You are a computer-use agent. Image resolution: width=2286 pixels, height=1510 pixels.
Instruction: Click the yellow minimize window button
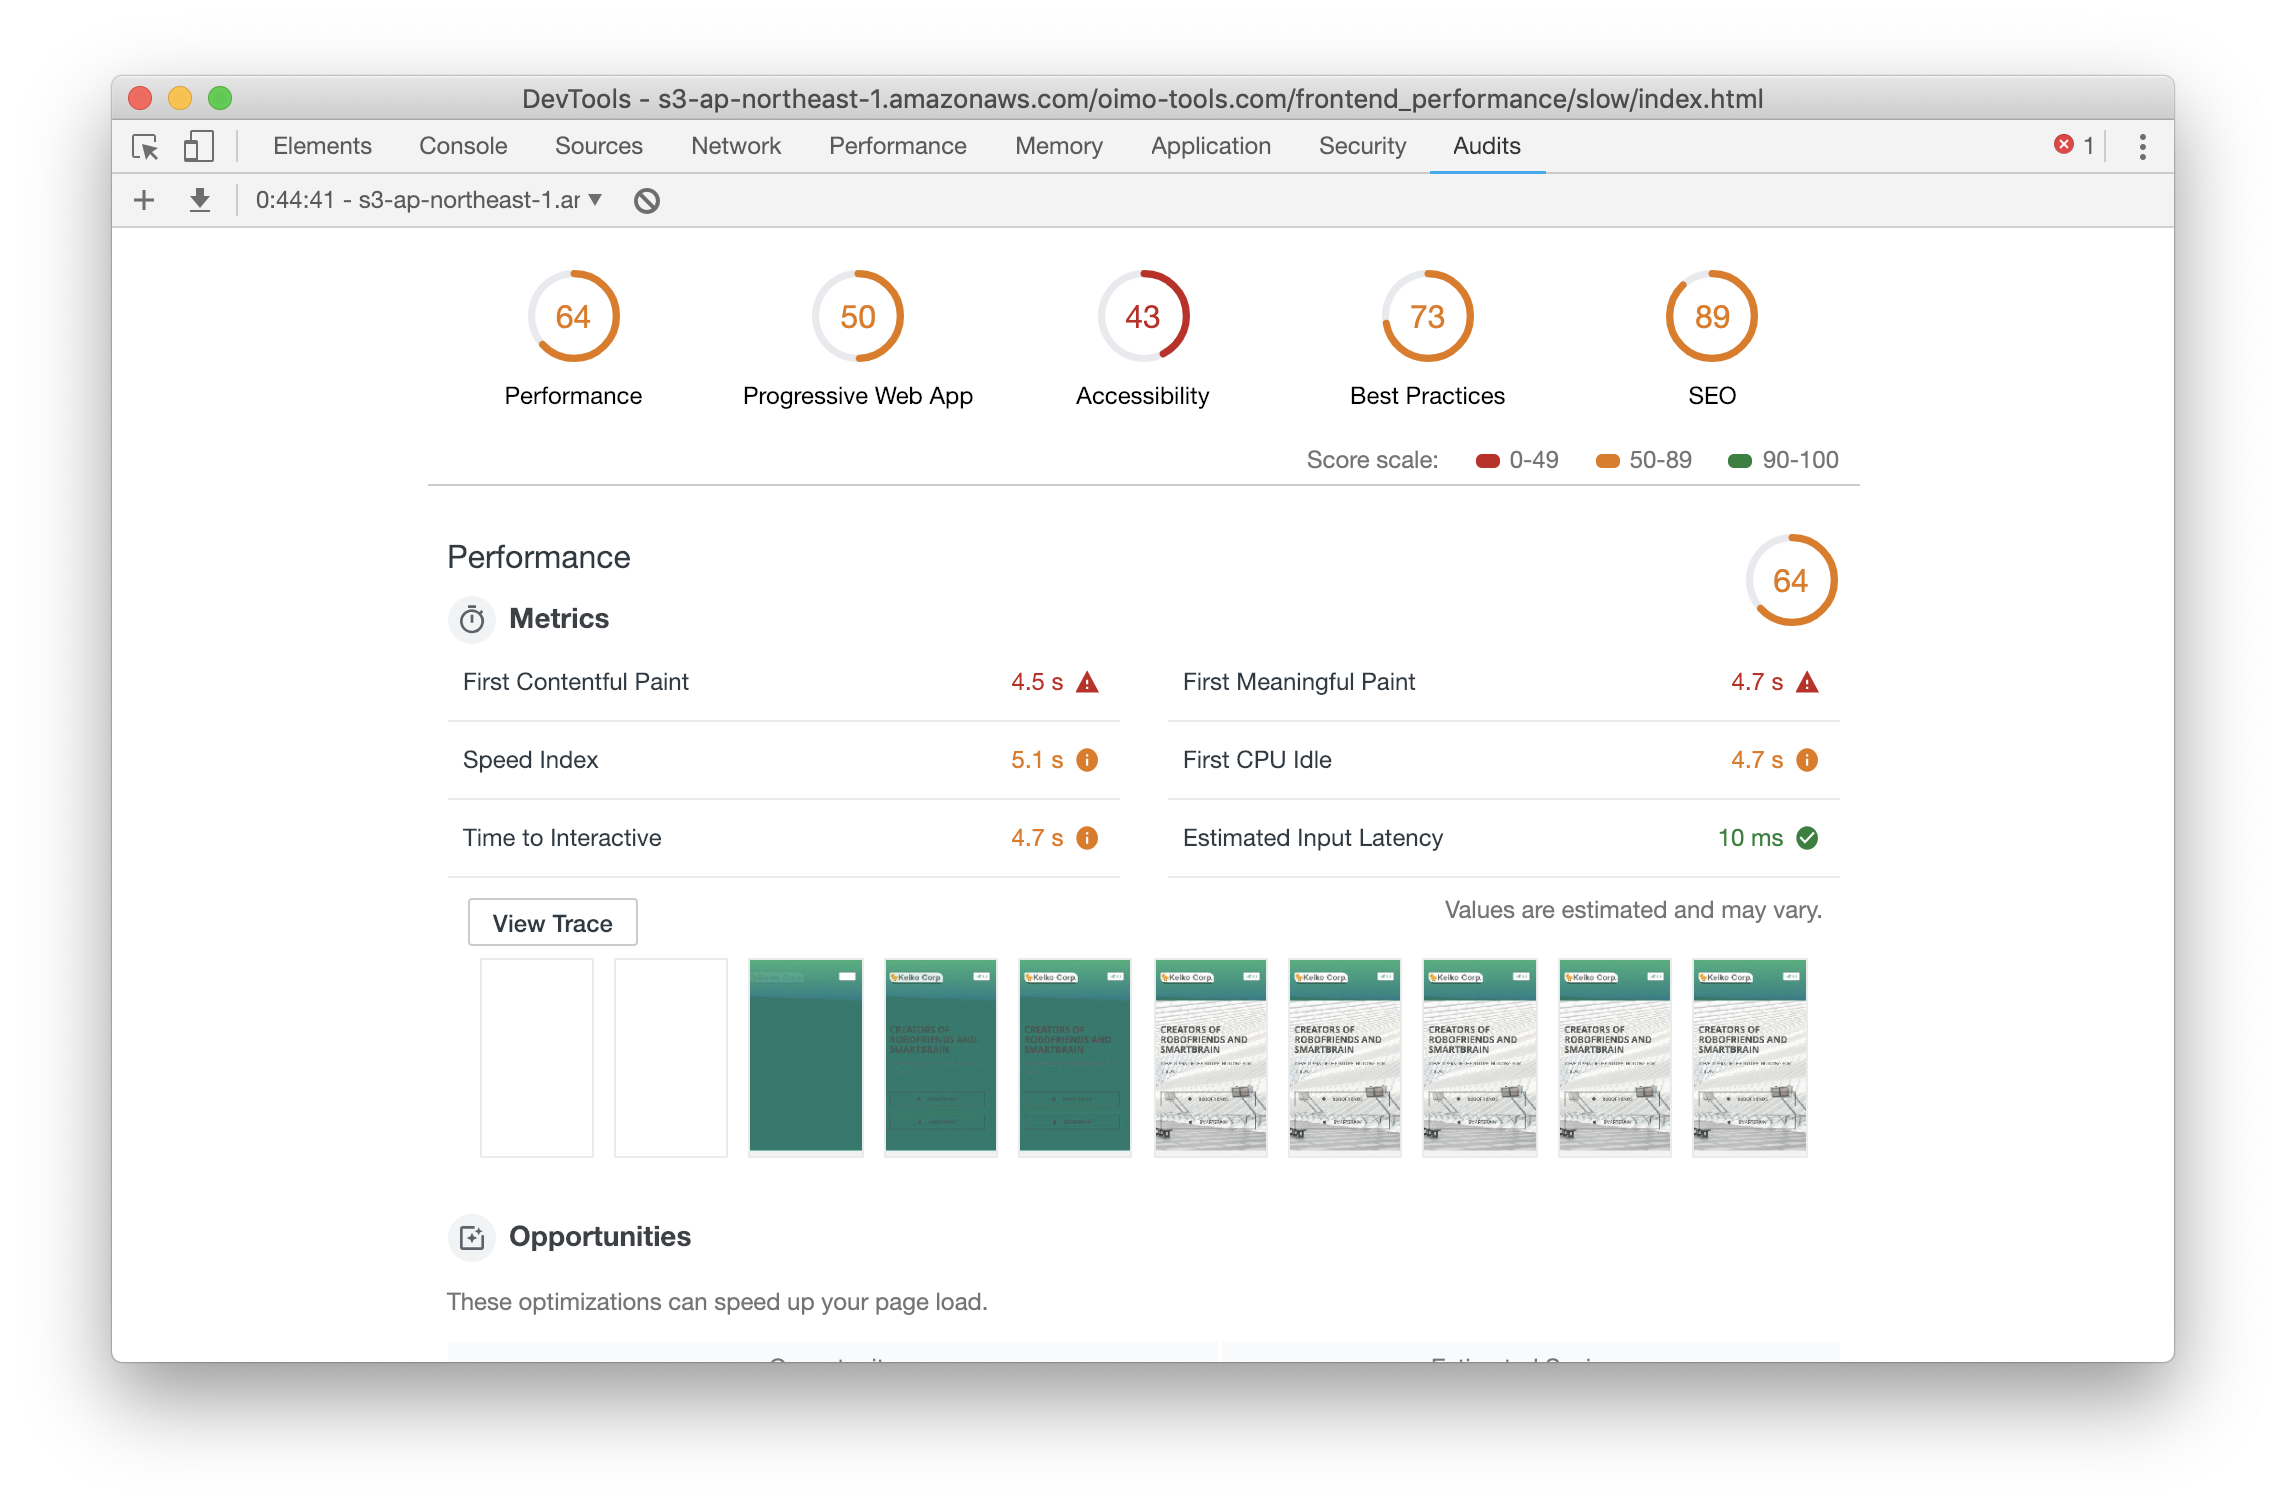[x=180, y=98]
